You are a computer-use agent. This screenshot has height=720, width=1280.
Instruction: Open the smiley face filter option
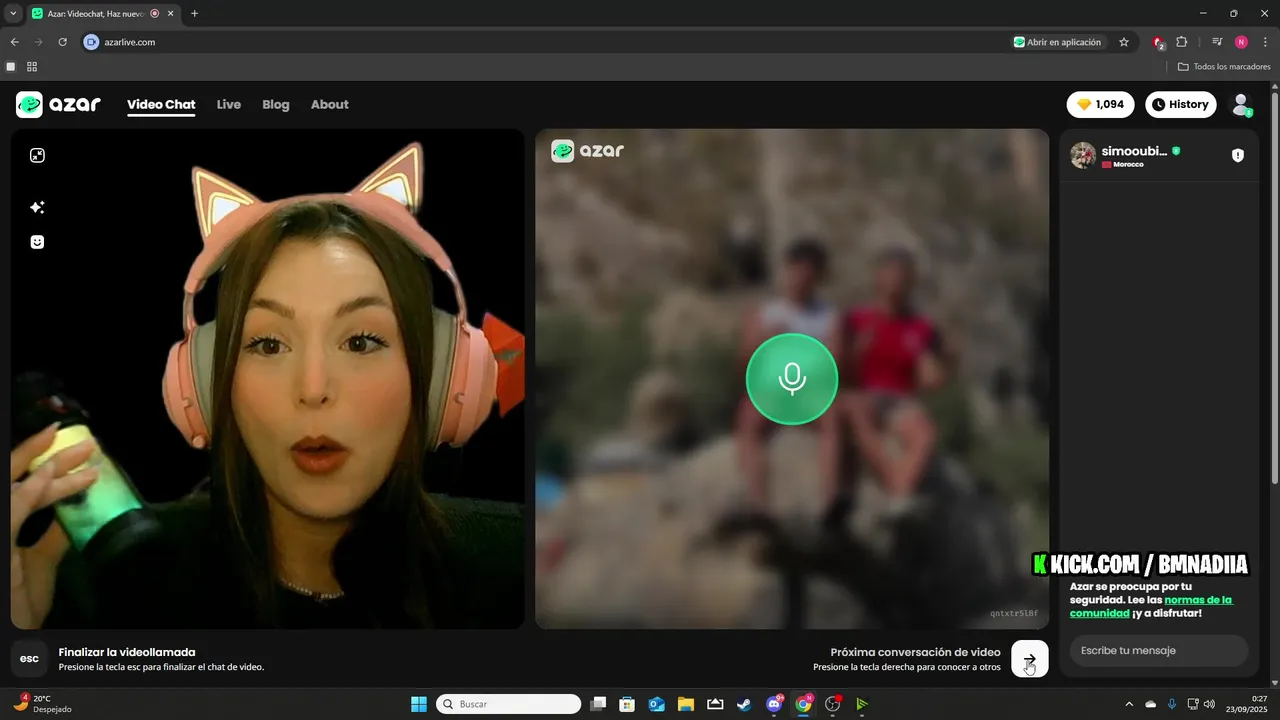[x=37, y=242]
